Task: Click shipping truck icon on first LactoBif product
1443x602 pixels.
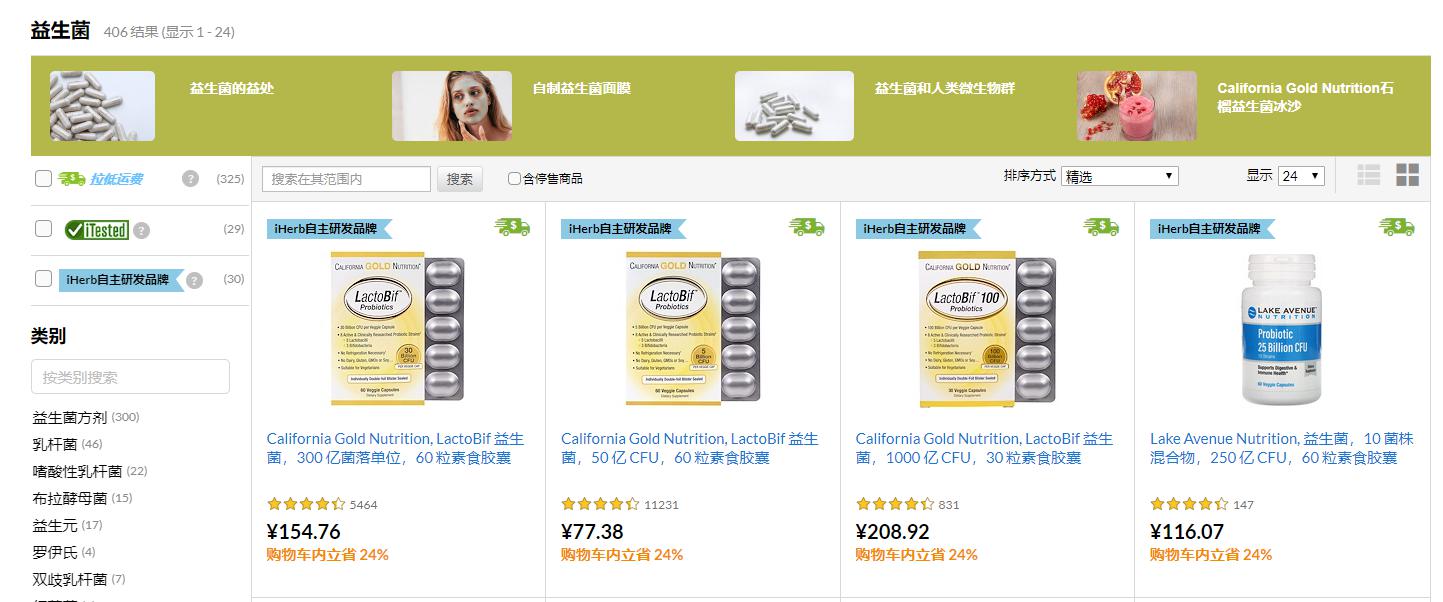Action: tap(512, 227)
